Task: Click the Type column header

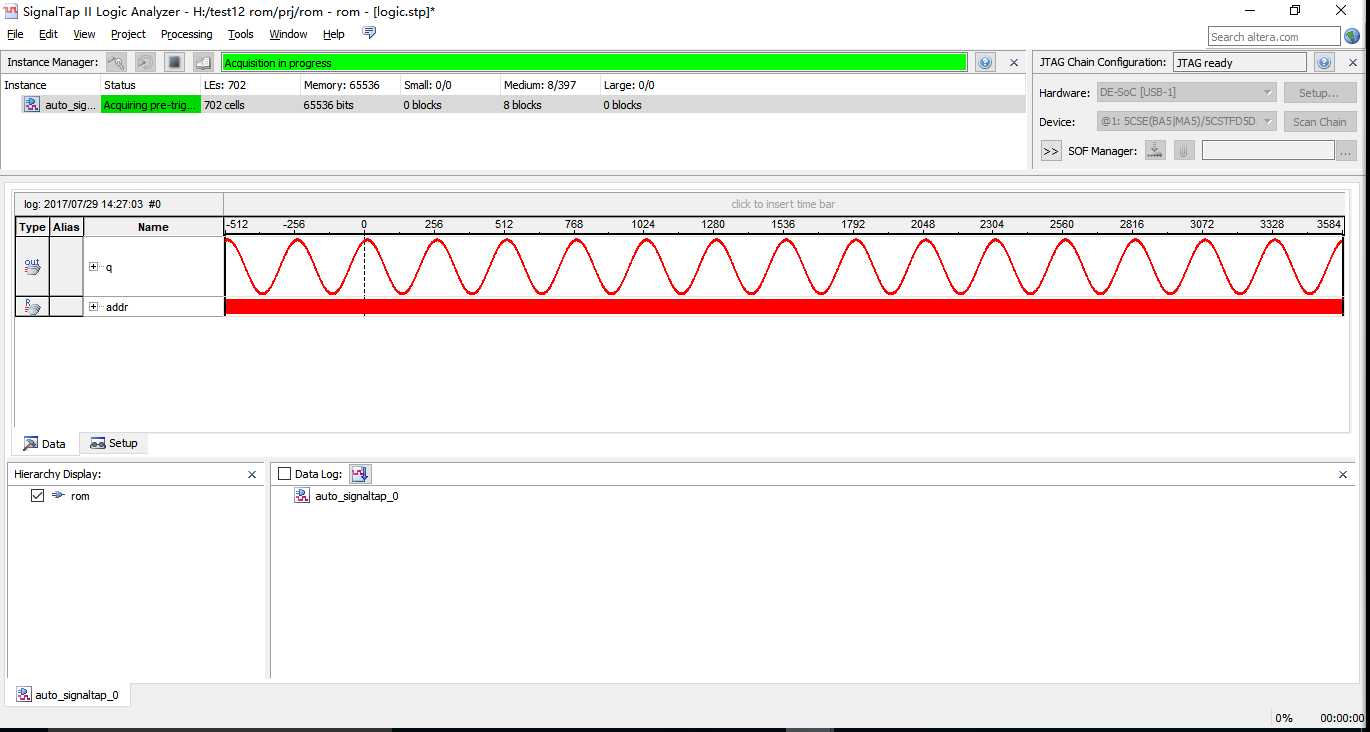Action: (32, 227)
